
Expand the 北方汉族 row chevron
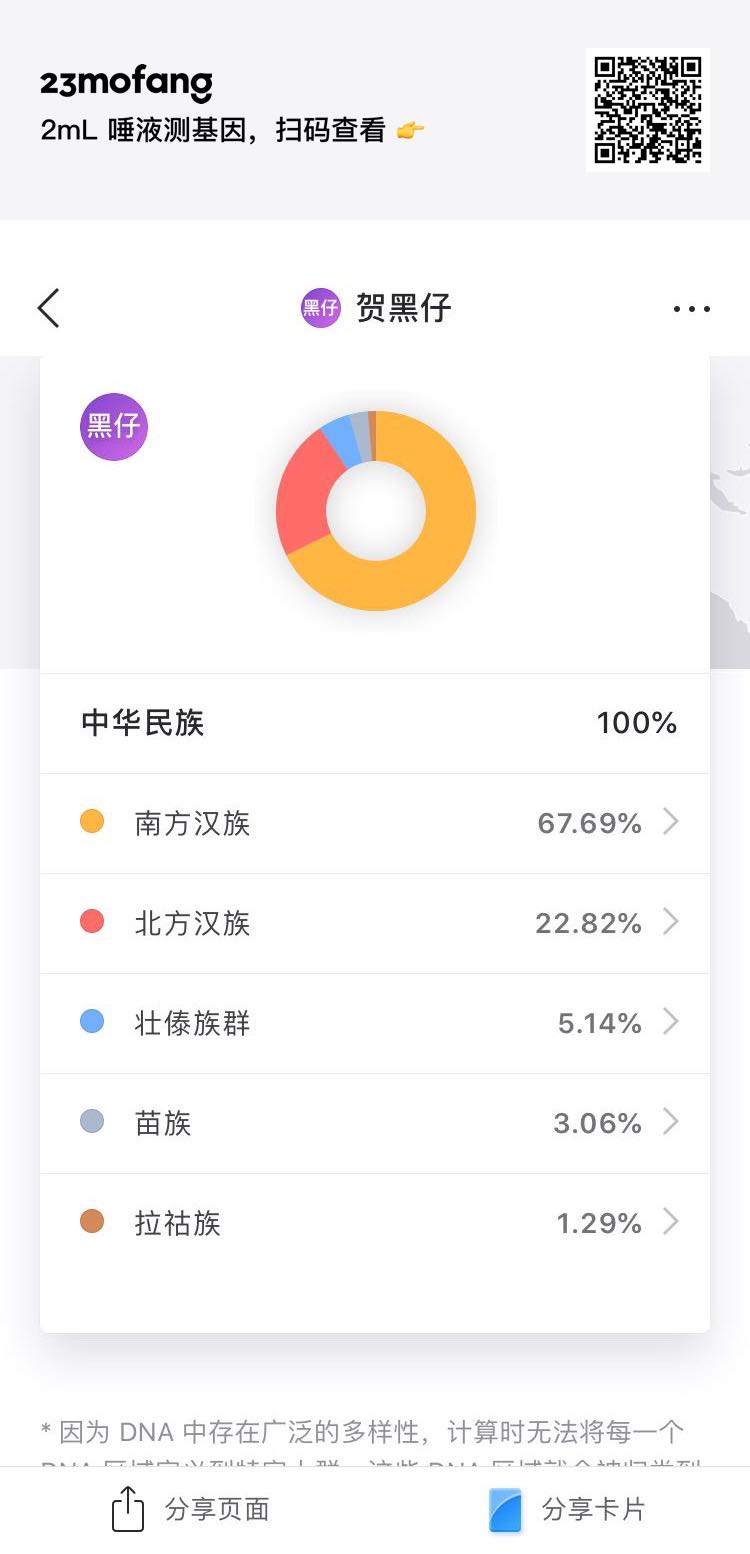[671, 922]
